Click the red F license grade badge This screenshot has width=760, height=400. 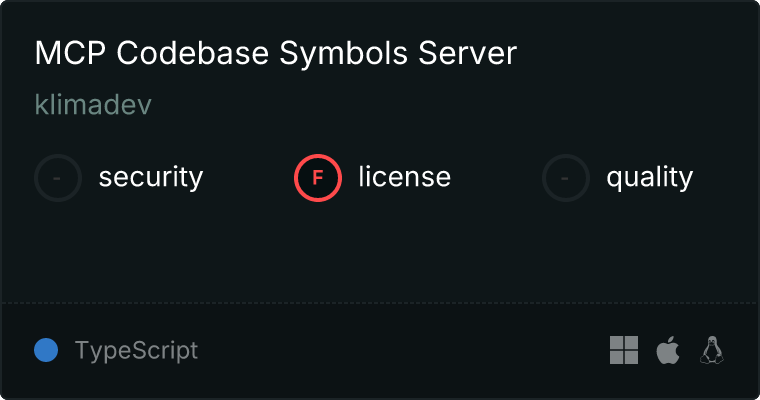(318, 178)
